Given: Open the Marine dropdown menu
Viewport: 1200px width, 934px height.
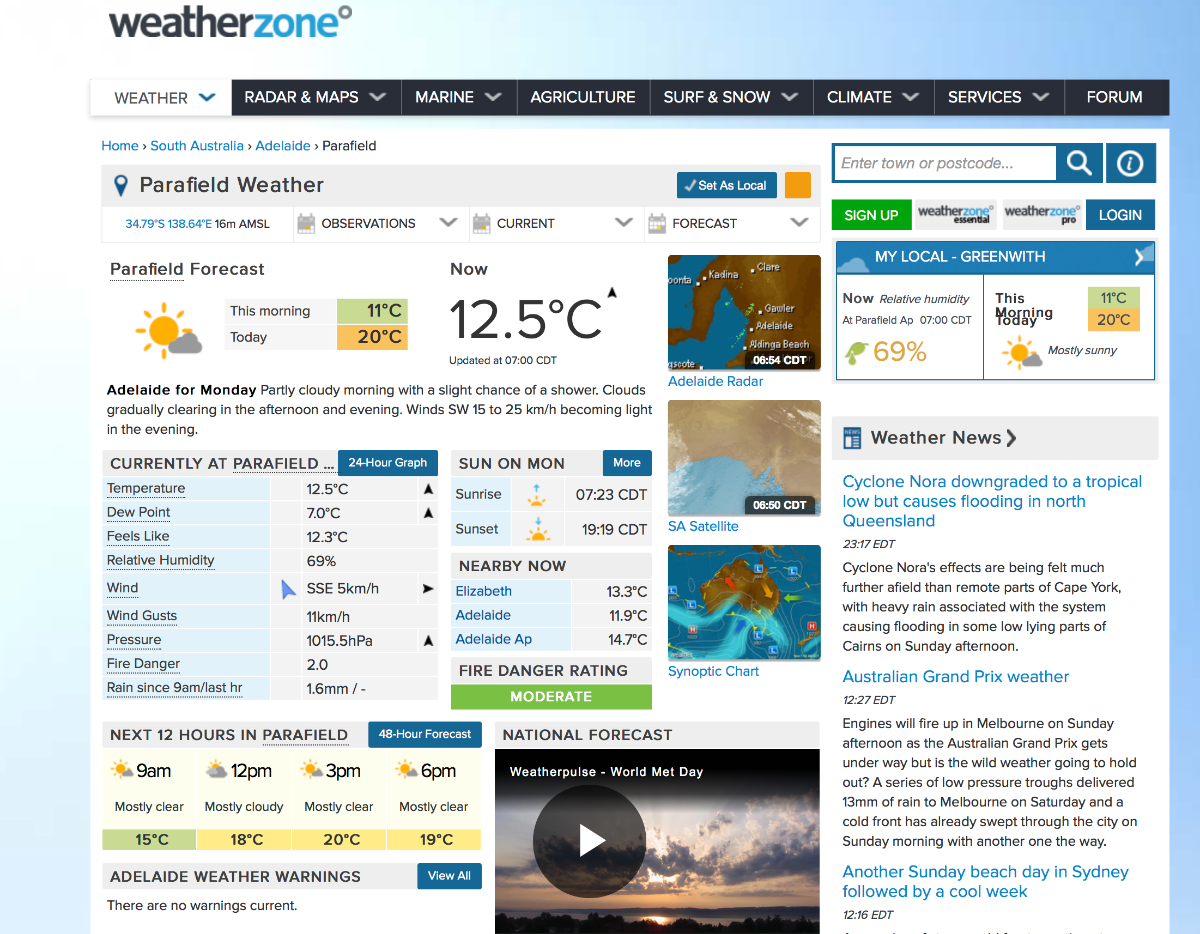Looking at the screenshot, I should coord(458,97).
